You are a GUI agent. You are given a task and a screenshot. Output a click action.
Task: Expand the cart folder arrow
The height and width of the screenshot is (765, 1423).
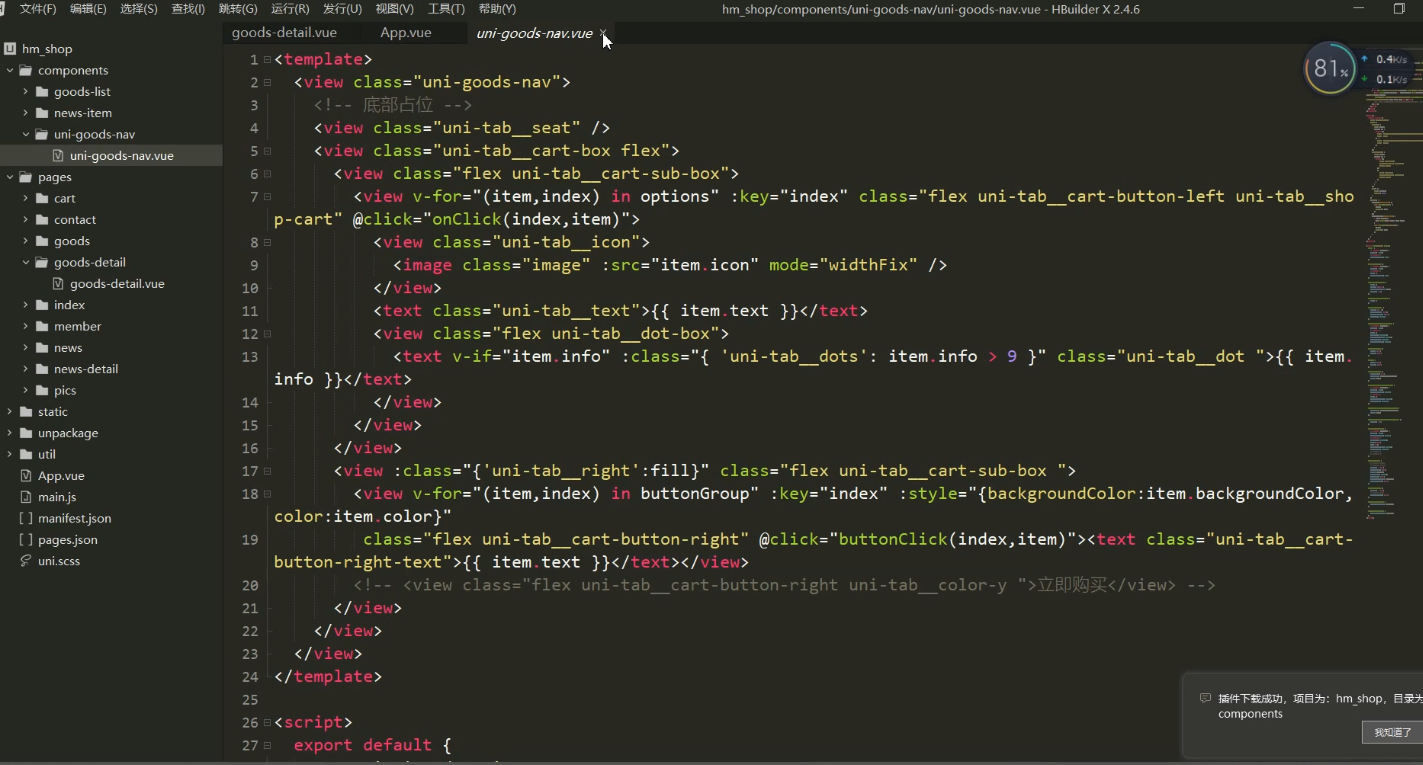26,198
